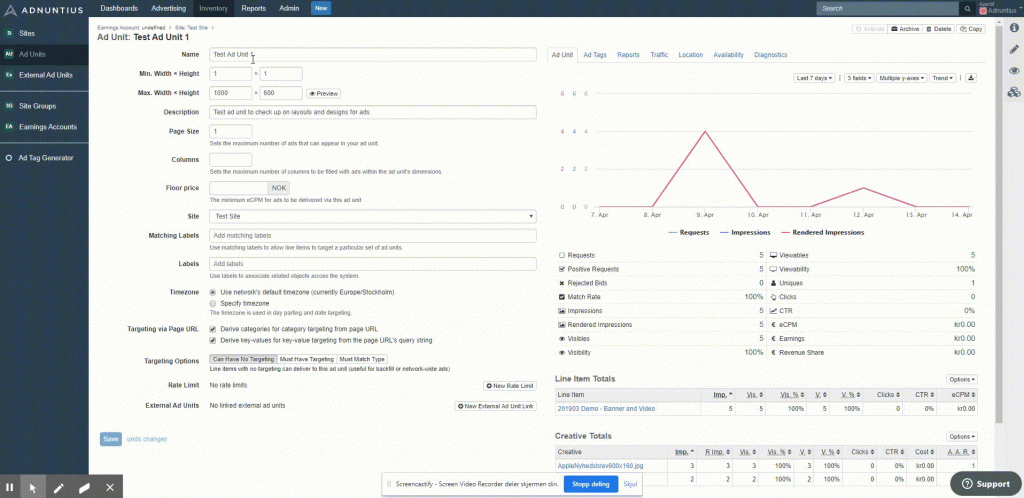Select Must Match Type option
The image size is (1024, 498).
point(362,359)
